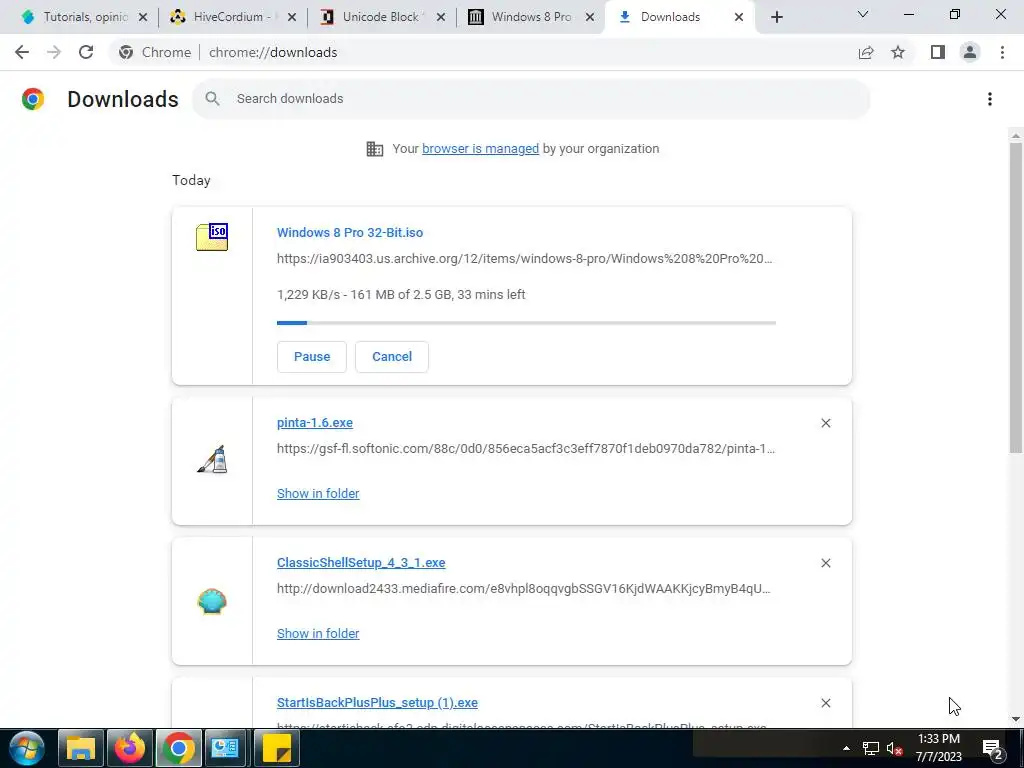Viewport: 1024px width, 768px height.
Task: Open the Windows Start menu orb
Action: pos(27,748)
